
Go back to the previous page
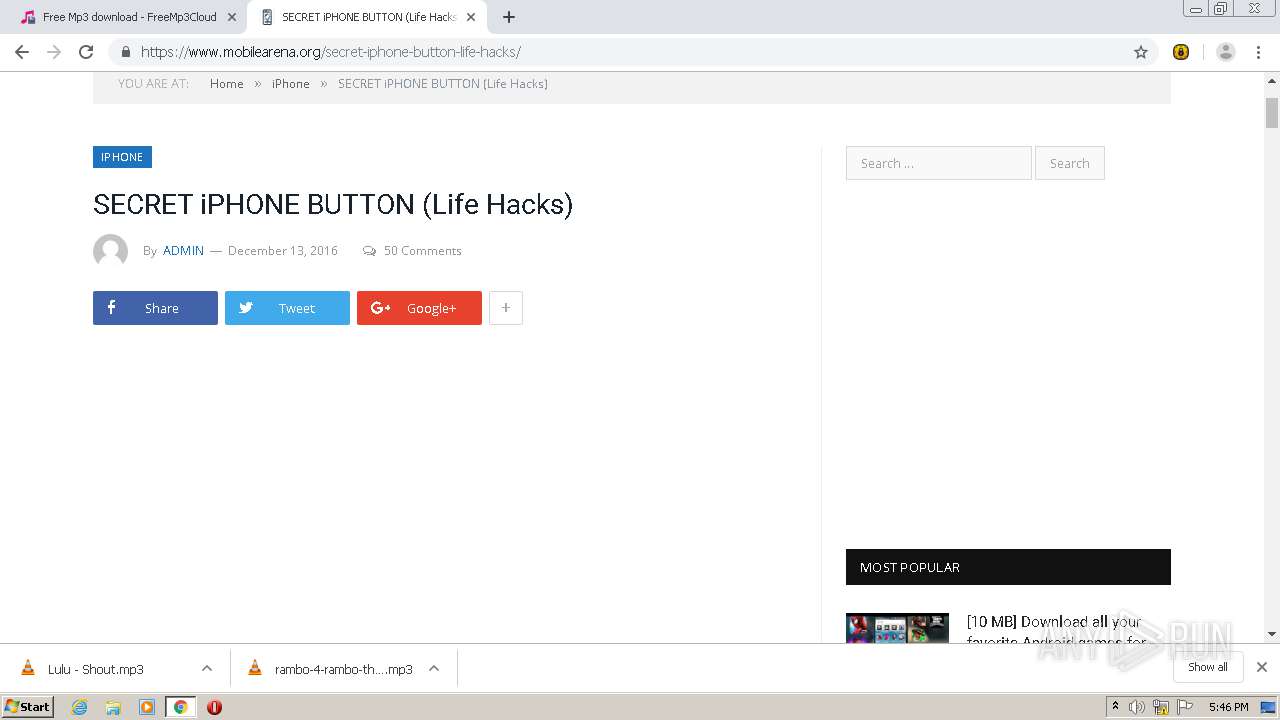22,52
